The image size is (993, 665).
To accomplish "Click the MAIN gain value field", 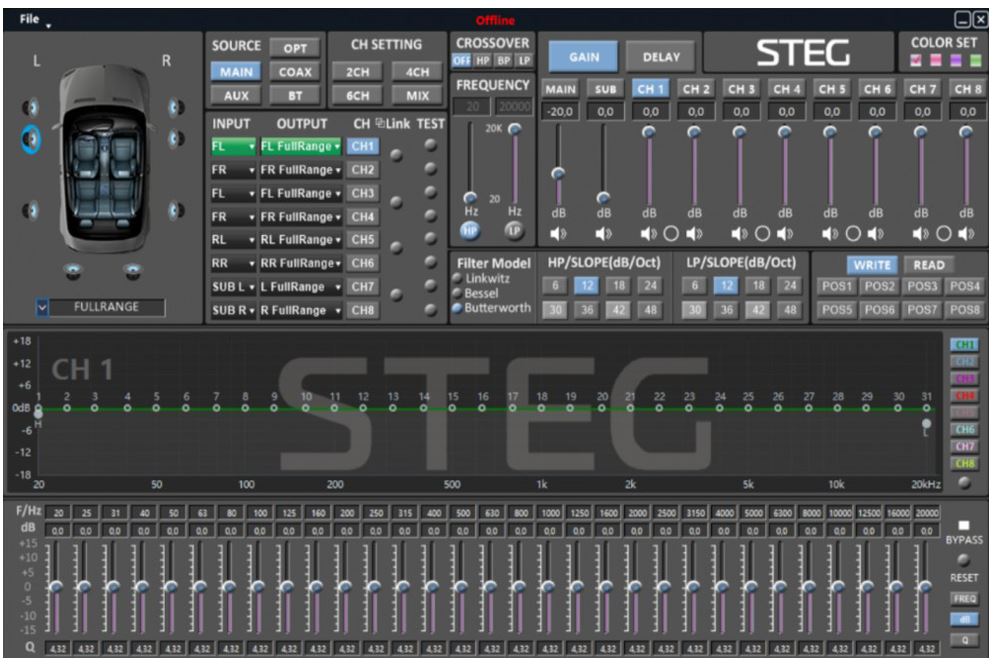I will coord(559,112).
